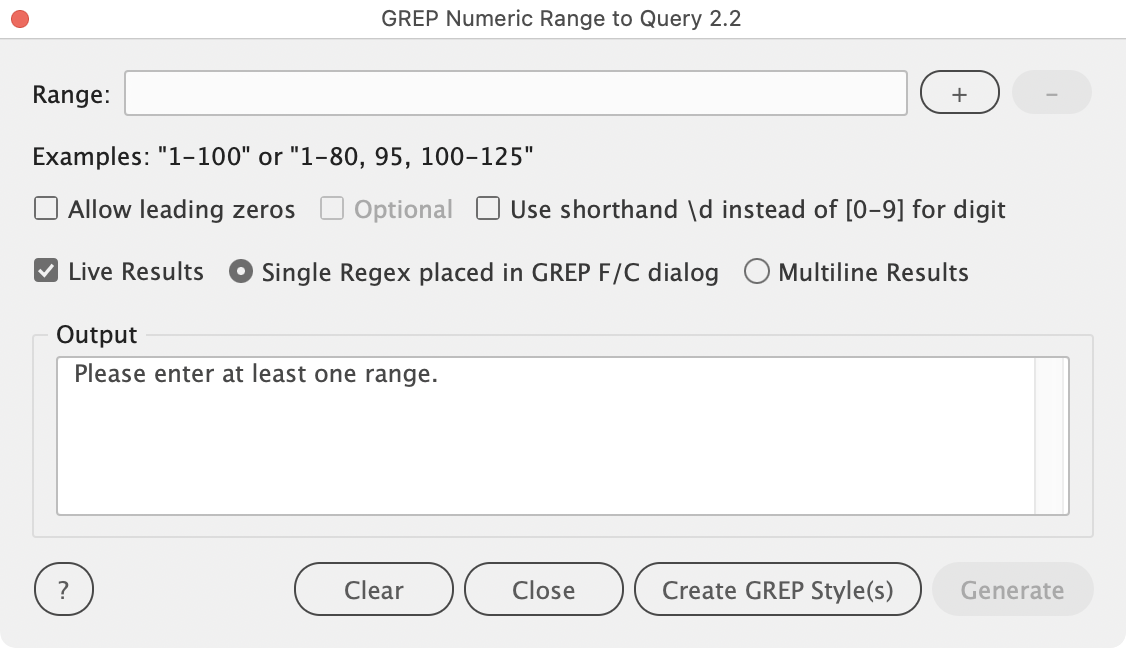This screenshot has width=1126, height=648.
Task: Close the window using the red button
Action: (x=20, y=19)
